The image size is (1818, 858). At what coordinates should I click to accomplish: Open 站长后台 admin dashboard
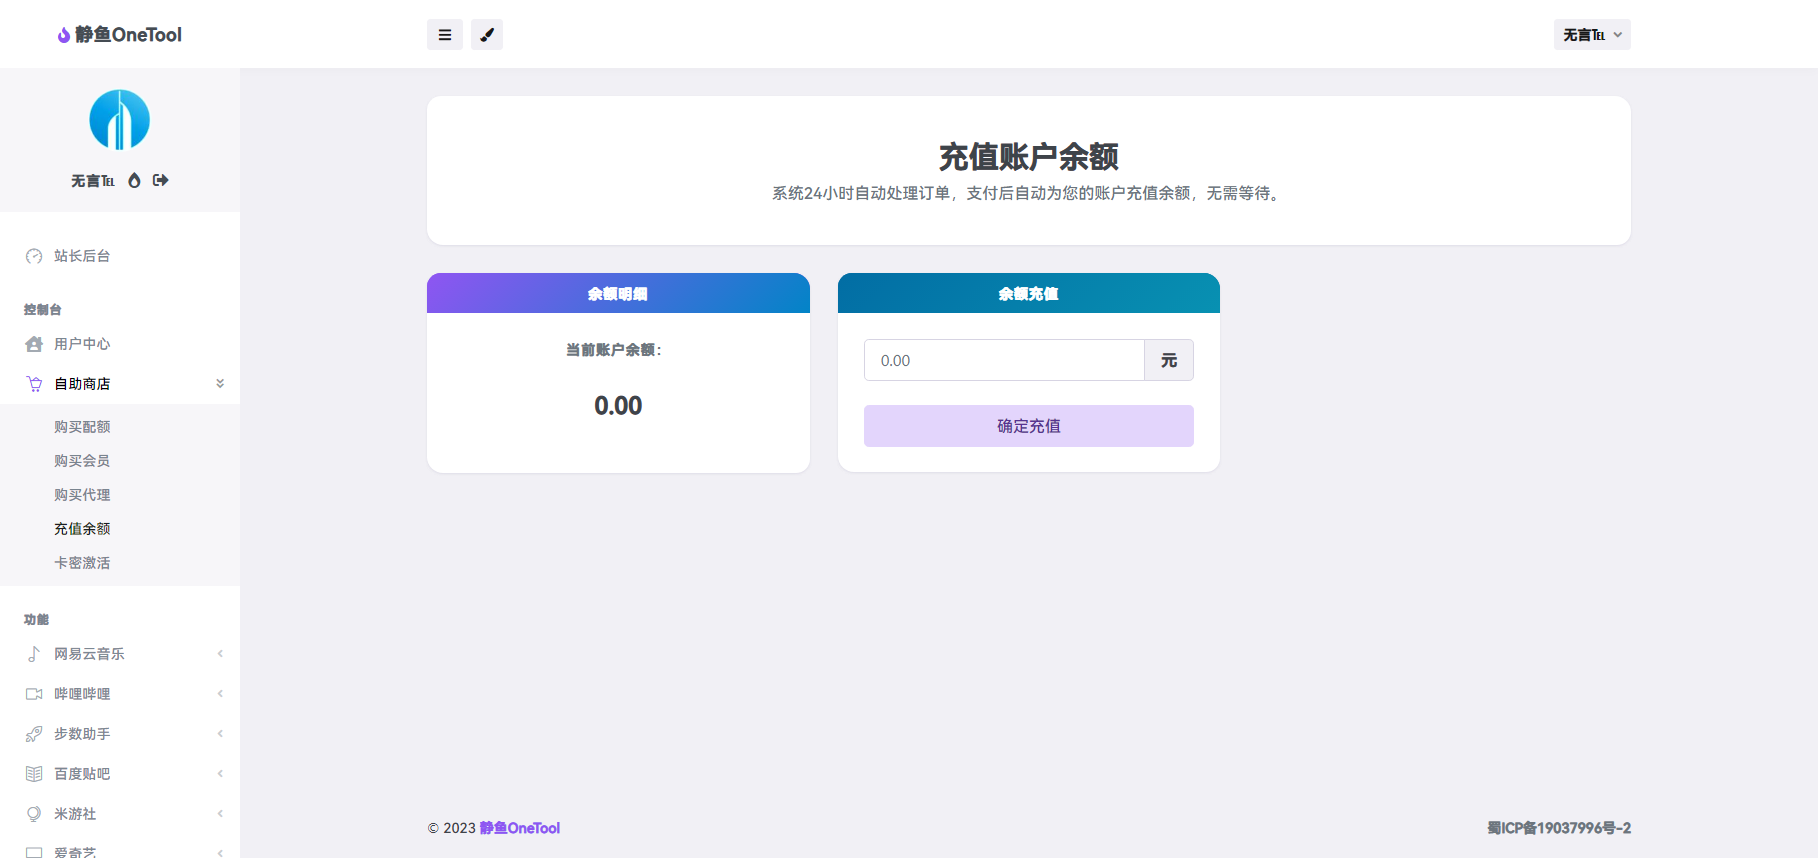(82, 256)
